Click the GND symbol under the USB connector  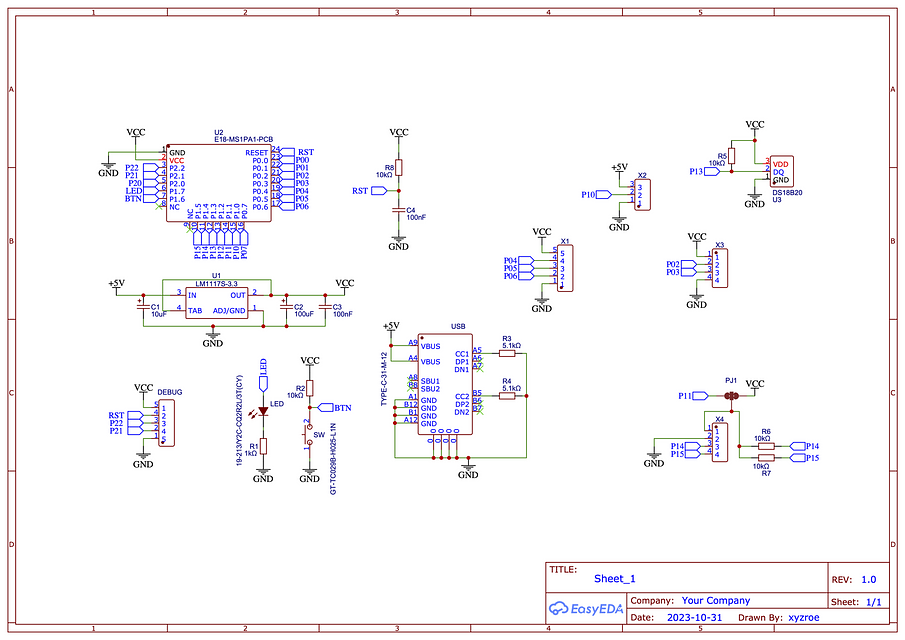(x=468, y=471)
